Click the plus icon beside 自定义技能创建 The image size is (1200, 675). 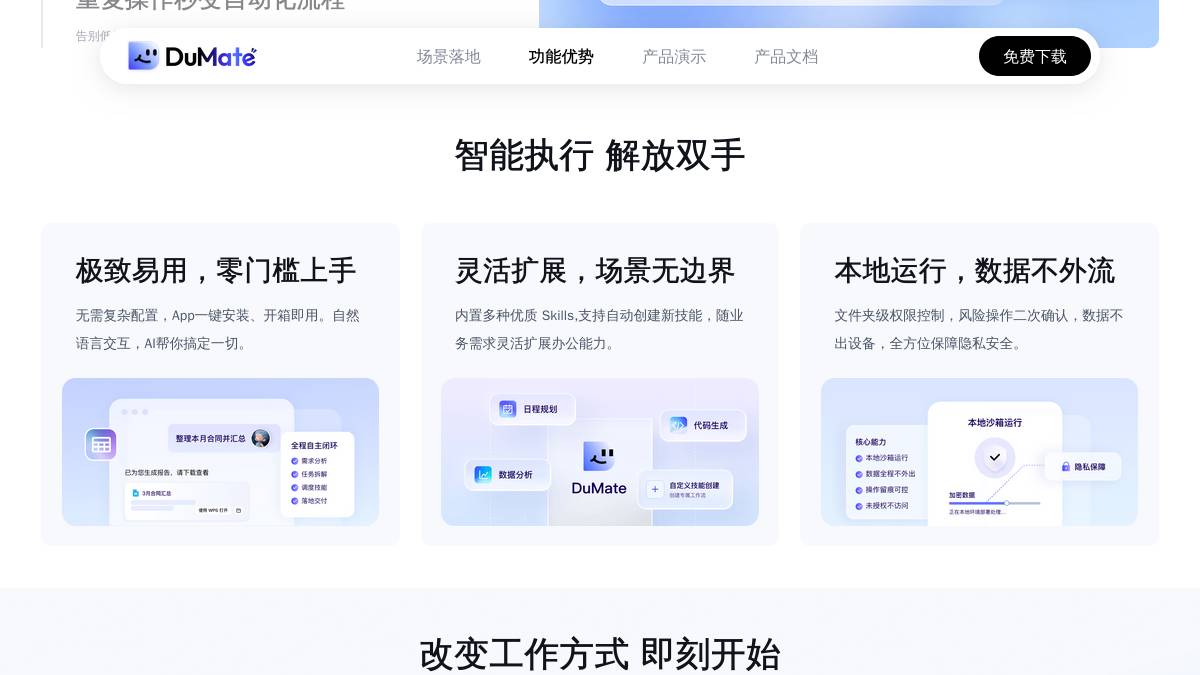click(655, 489)
